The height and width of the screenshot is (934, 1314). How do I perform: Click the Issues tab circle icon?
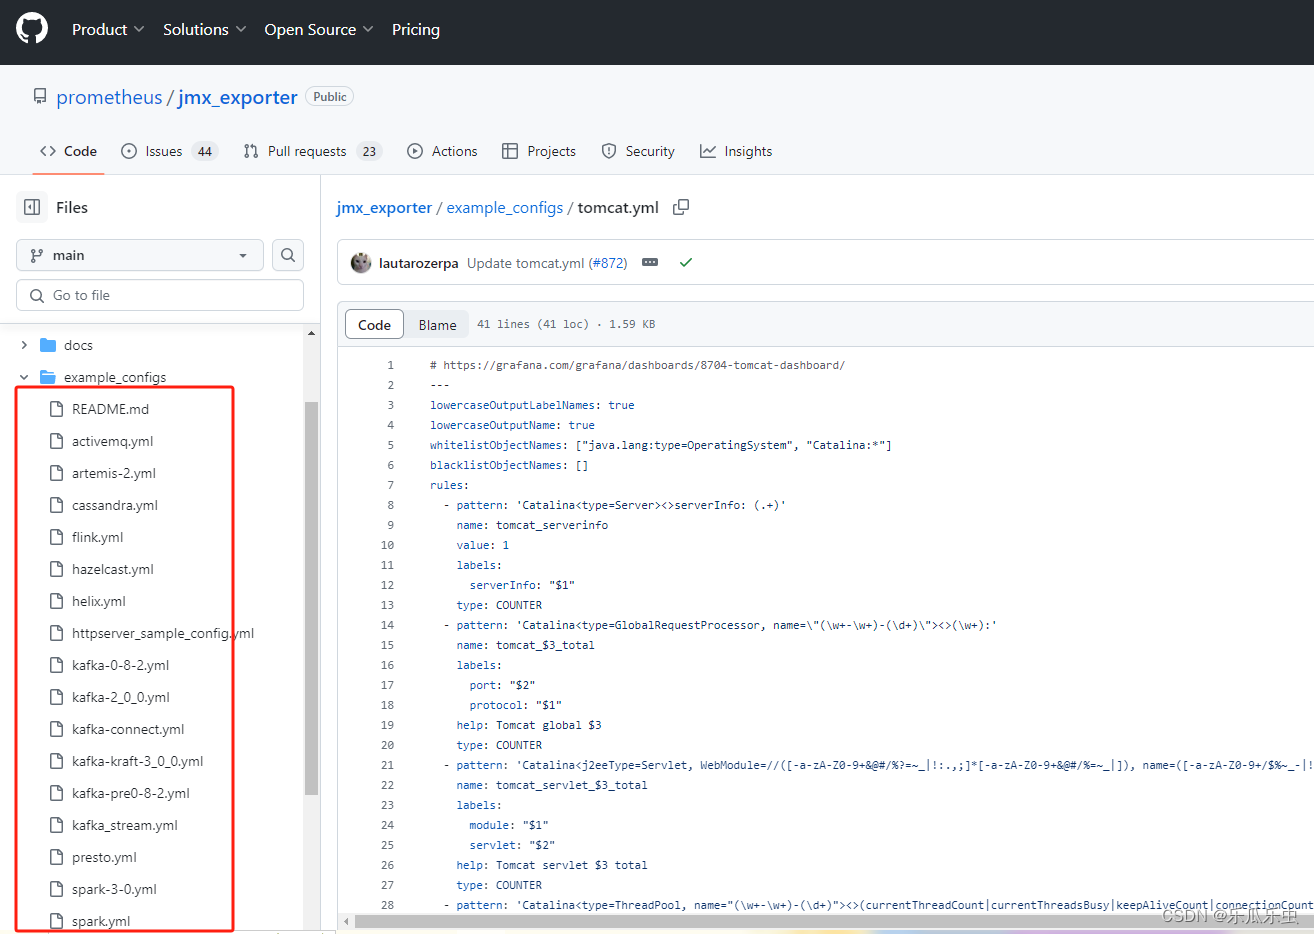(x=129, y=151)
